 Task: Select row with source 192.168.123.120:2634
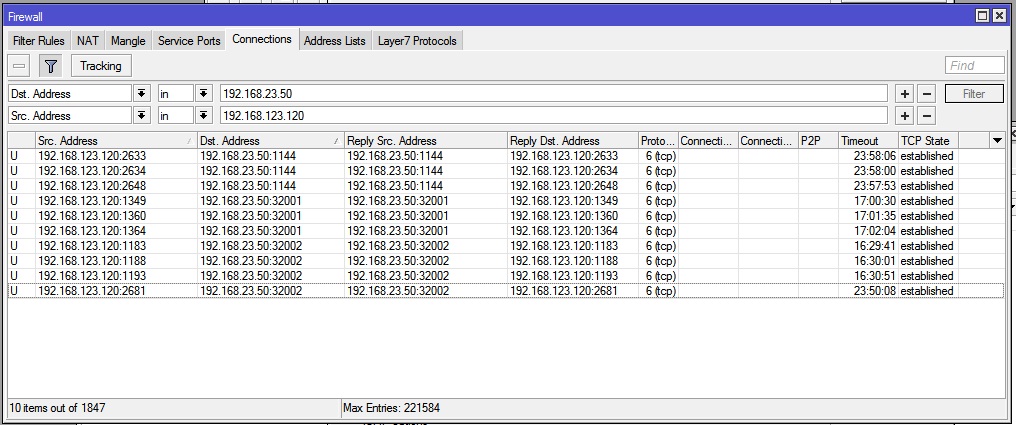[x=506, y=171]
